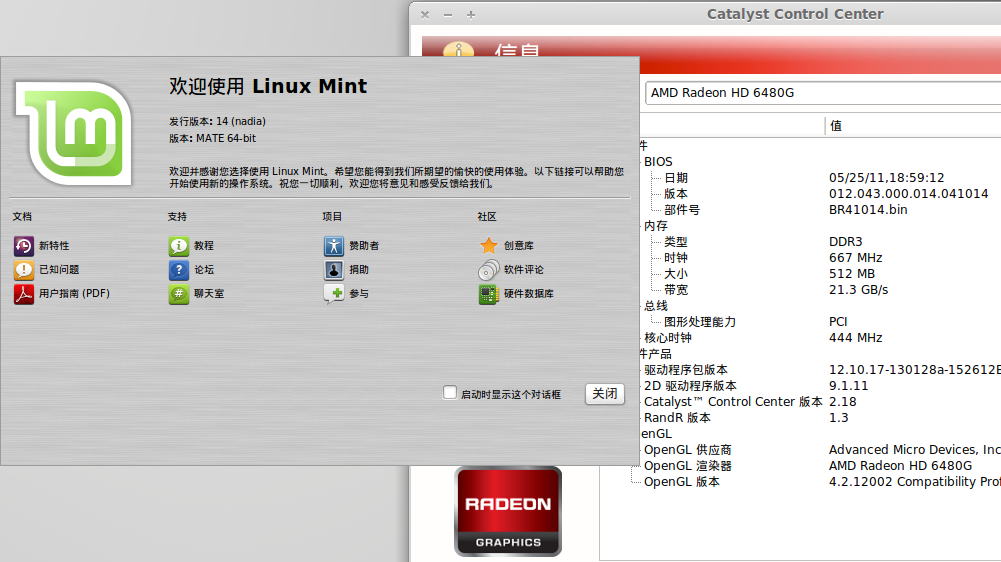
Task: Open the 参与 link text
Action: click(359, 293)
